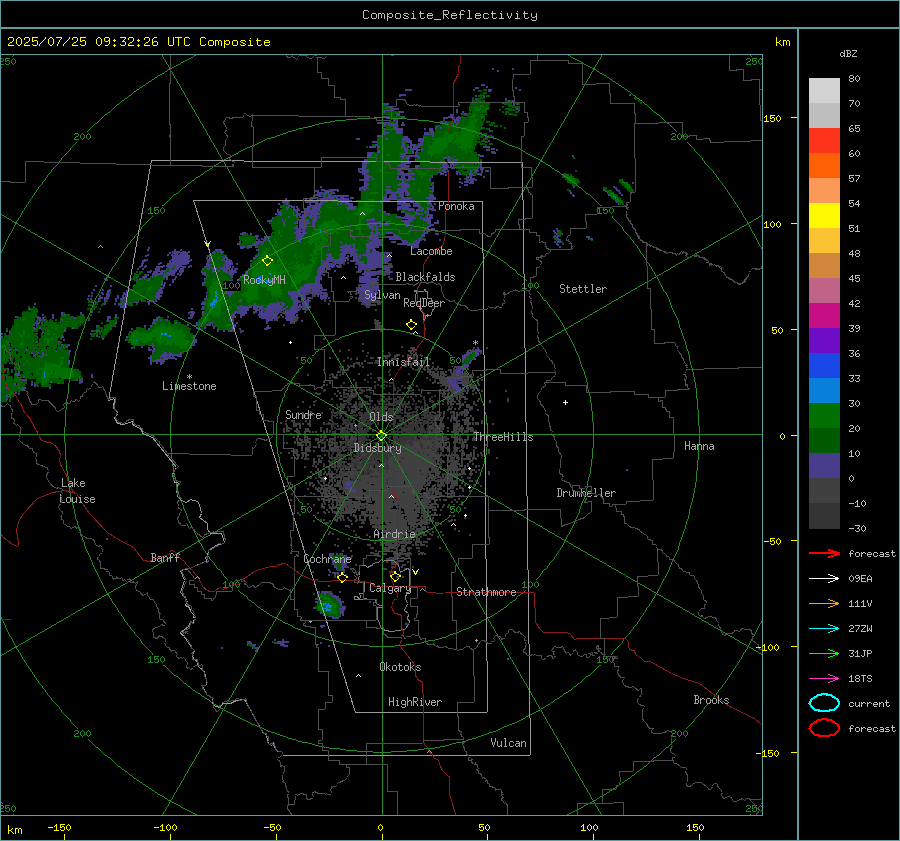The height and width of the screenshot is (841, 900).
Task: Click the Okotoks city label
Action: (x=400, y=667)
